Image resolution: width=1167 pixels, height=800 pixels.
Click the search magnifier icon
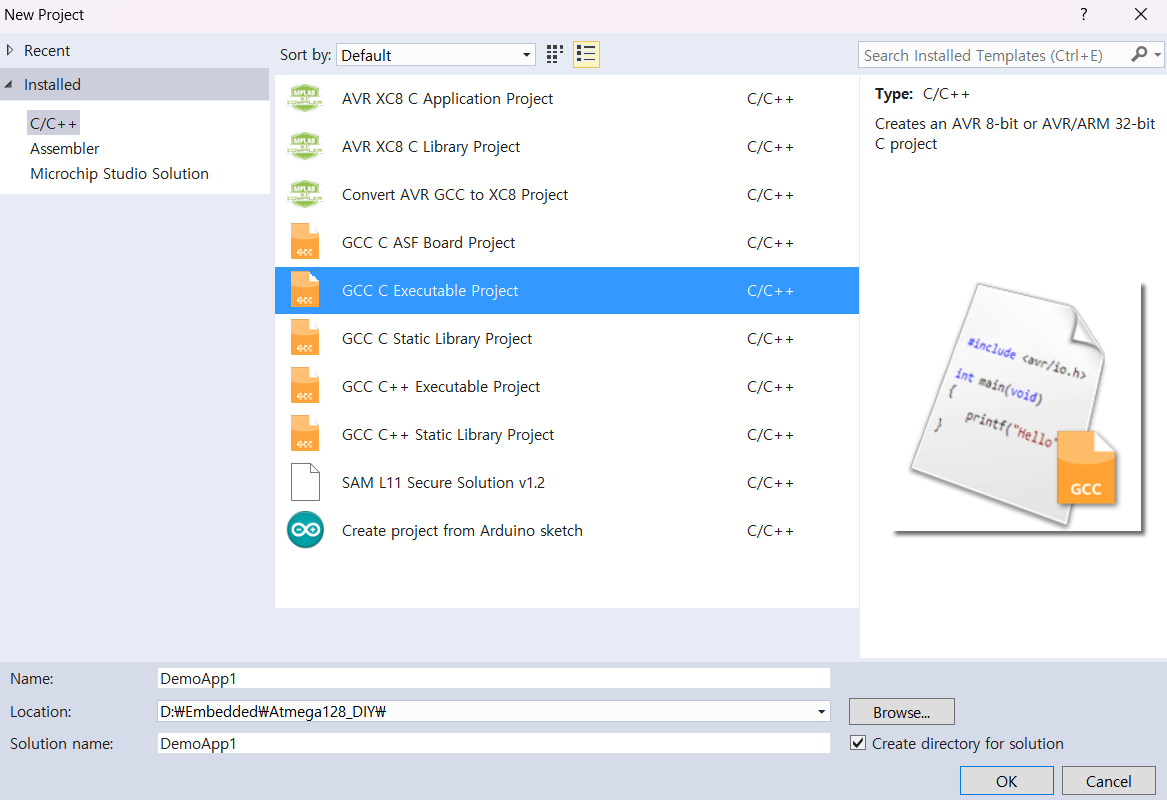click(x=1139, y=54)
